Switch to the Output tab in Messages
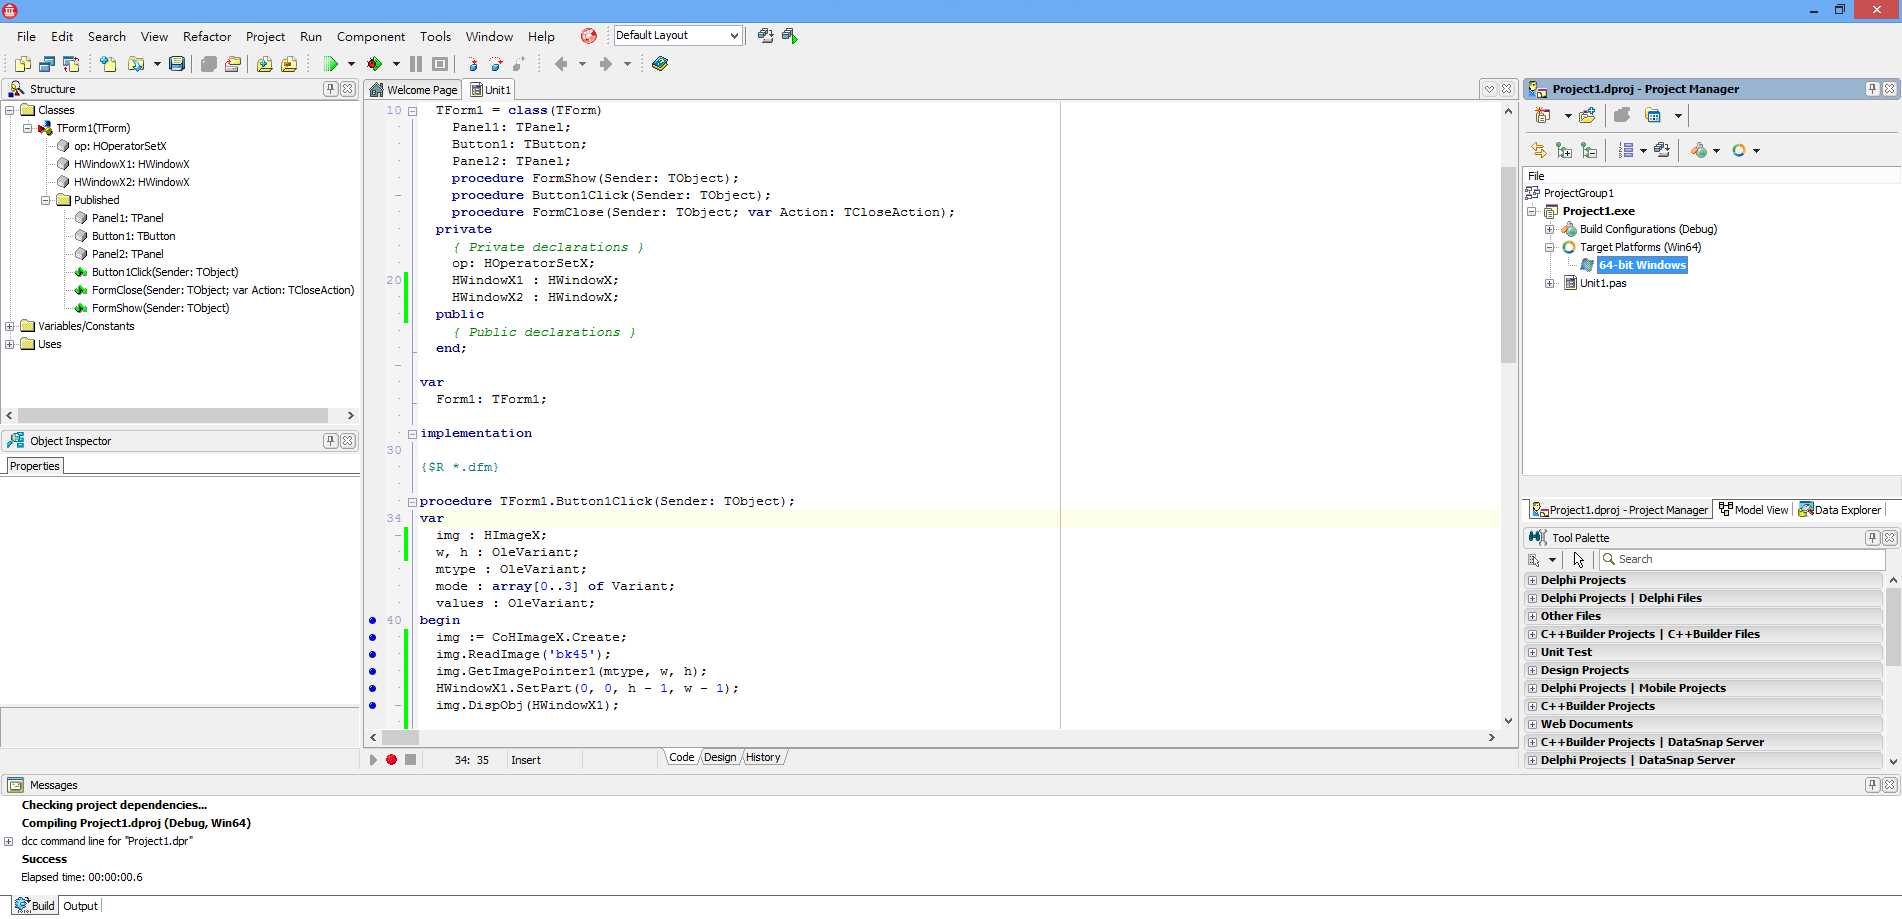1902x919 pixels. (80, 906)
